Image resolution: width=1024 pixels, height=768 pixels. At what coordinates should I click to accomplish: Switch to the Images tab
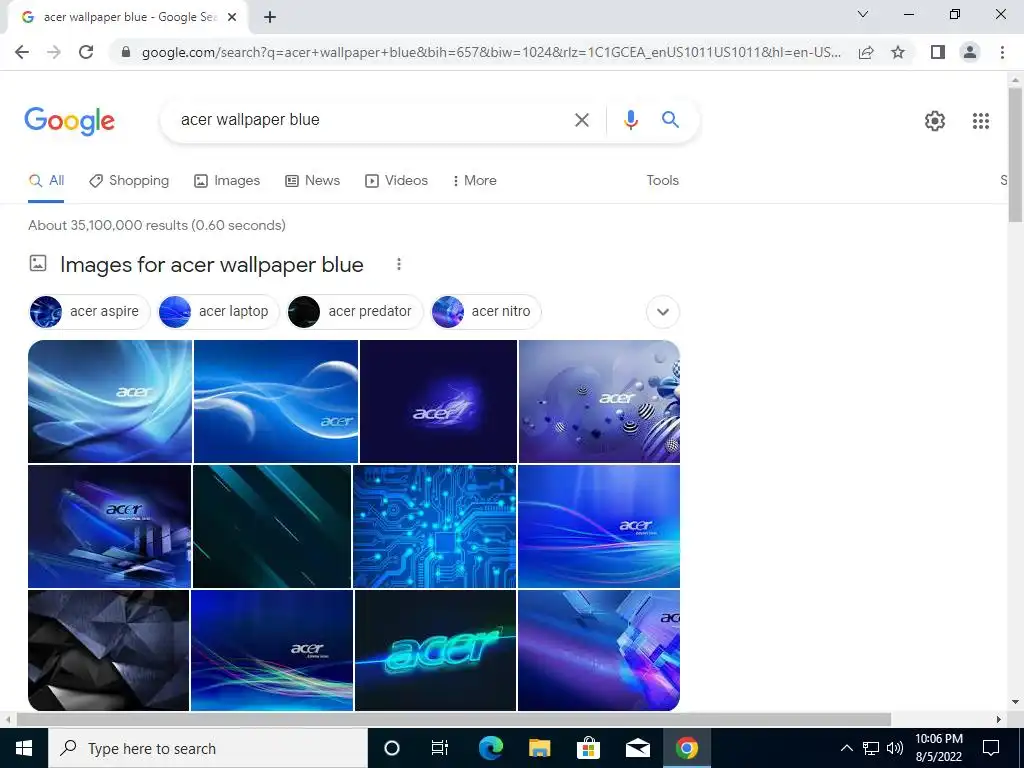(x=227, y=181)
